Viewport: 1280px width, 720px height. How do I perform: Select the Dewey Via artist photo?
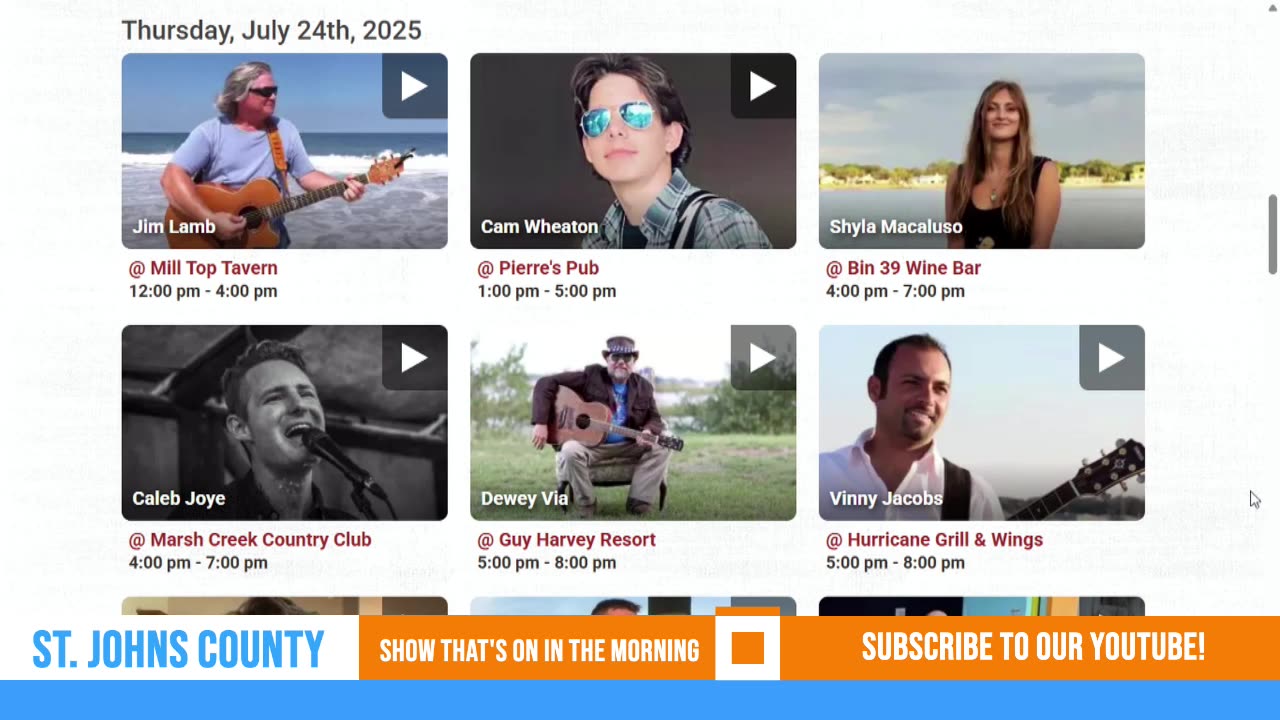tap(633, 423)
